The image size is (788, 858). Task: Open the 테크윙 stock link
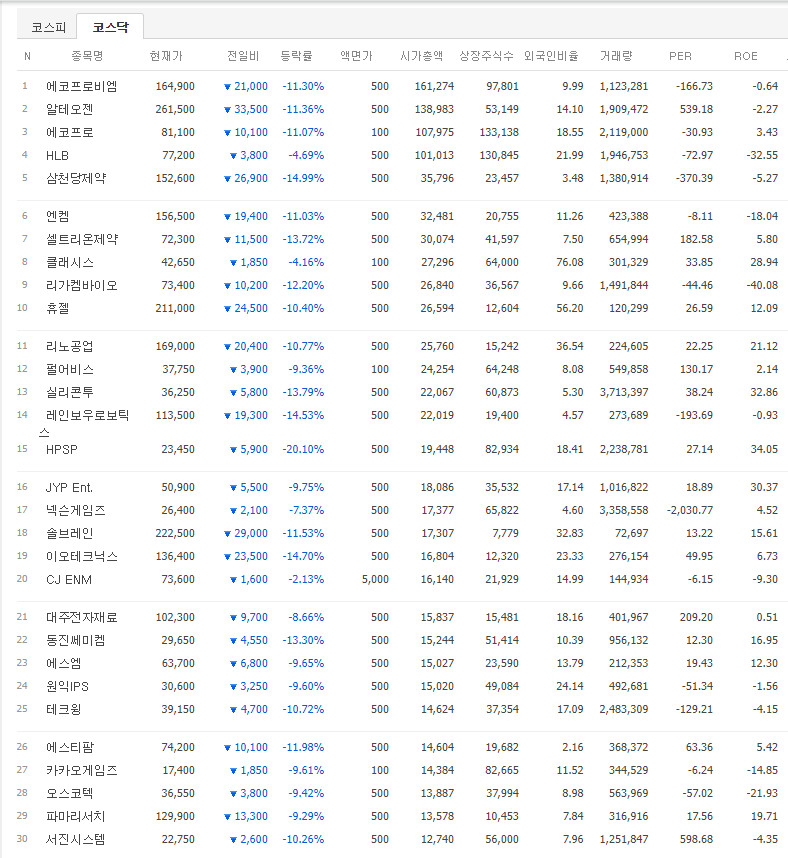[63, 710]
